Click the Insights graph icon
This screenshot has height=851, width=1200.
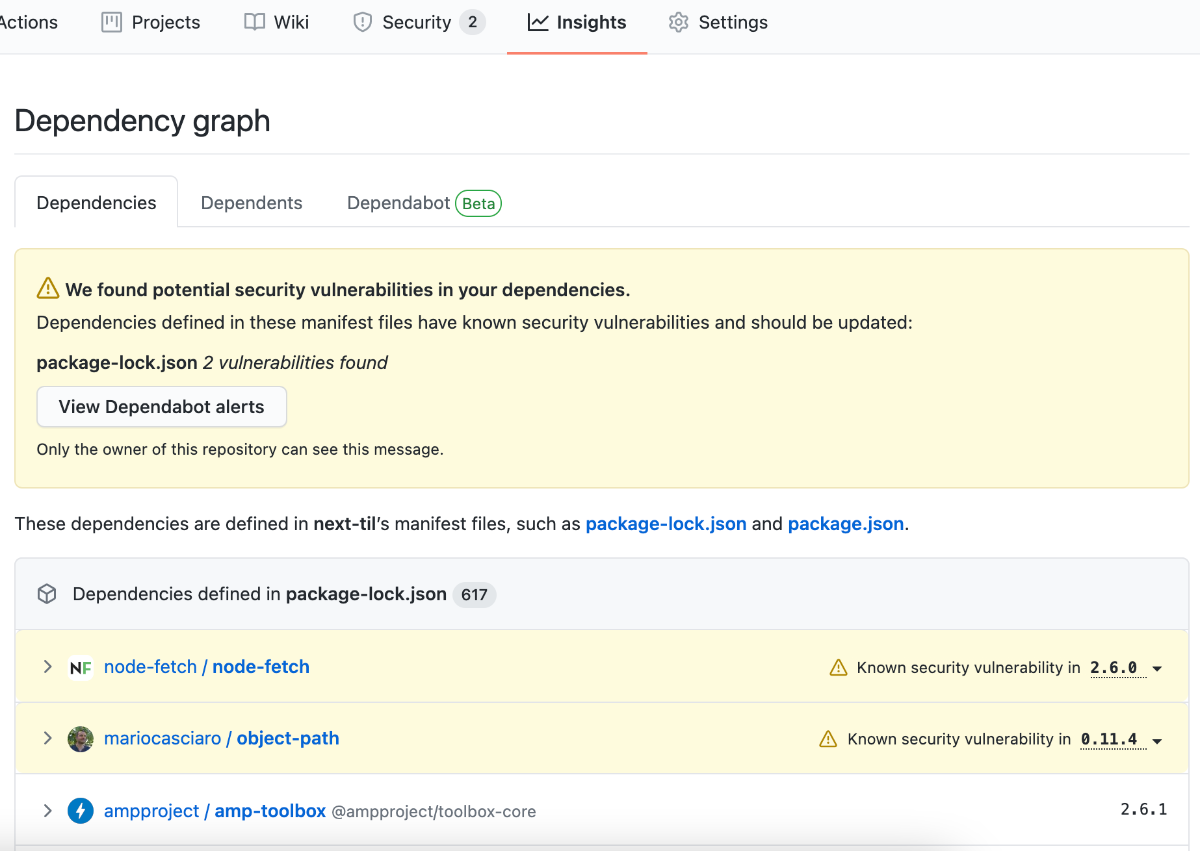pos(538,22)
